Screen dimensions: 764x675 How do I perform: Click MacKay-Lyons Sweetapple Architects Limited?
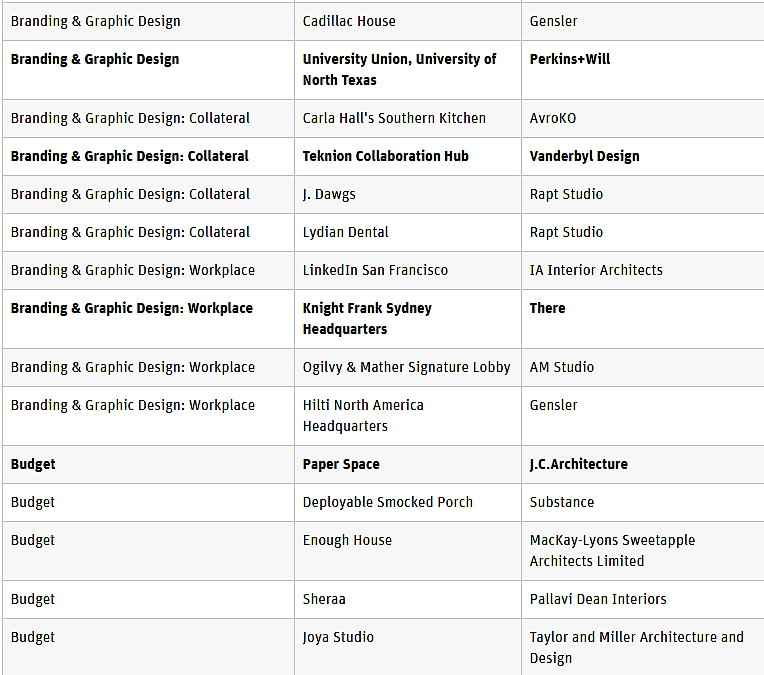pyautogui.click(x=612, y=551)
